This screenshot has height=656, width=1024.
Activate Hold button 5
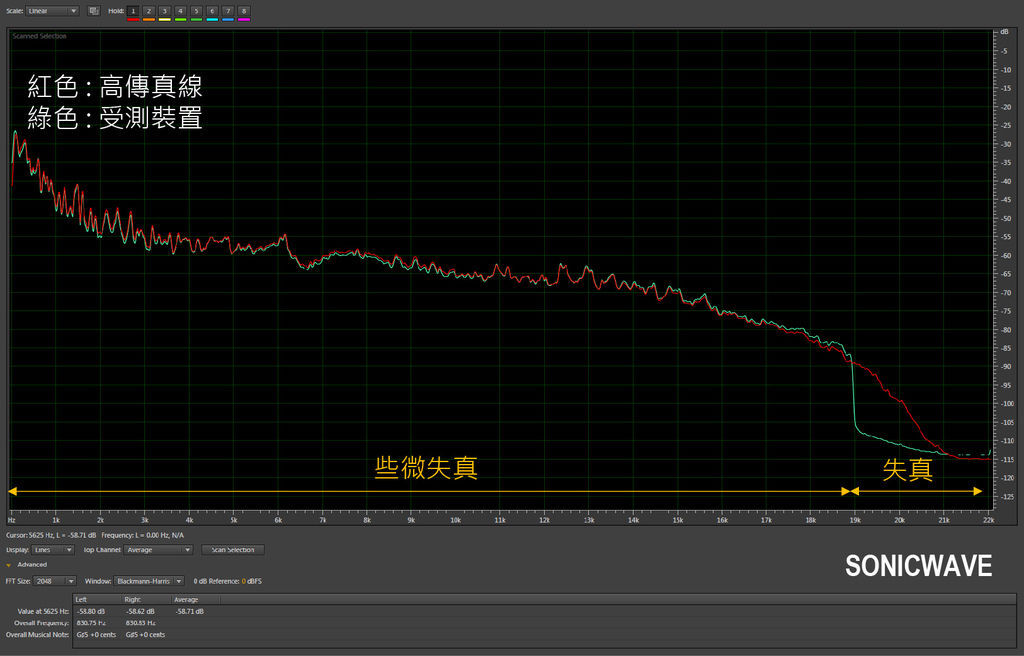pos(196,10)
